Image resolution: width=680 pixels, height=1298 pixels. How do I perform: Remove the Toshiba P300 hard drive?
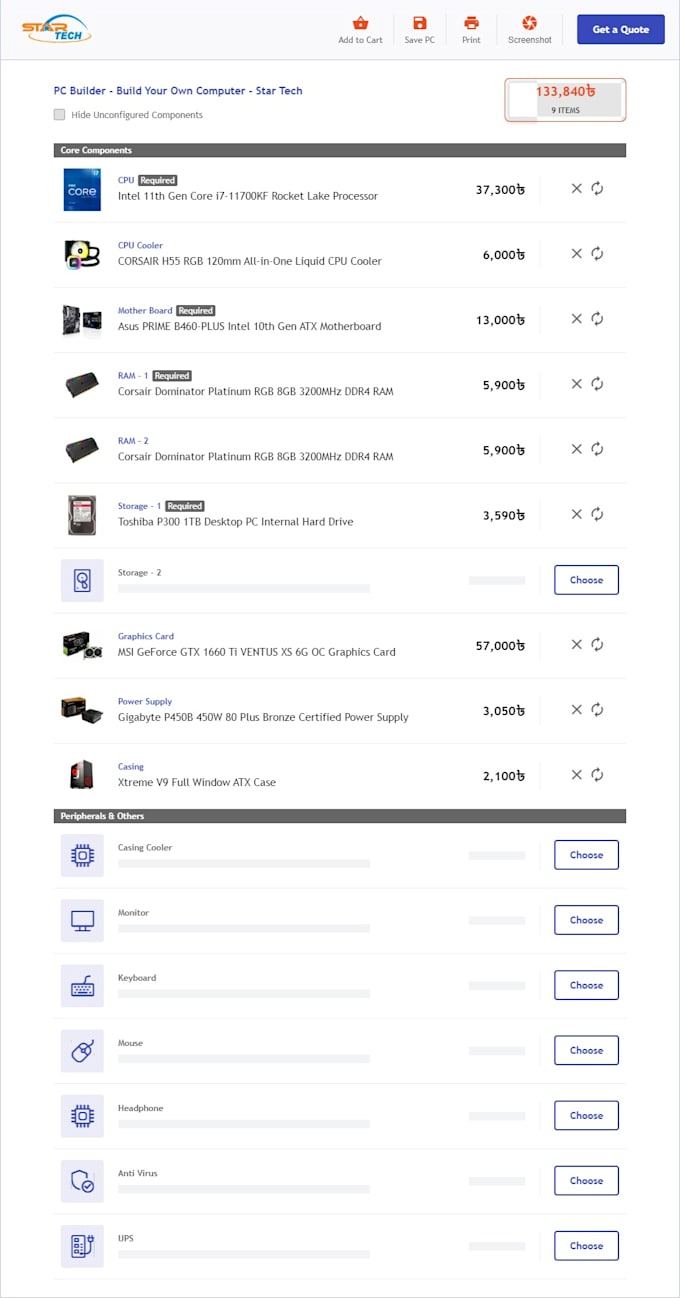(x=576, y=514)
